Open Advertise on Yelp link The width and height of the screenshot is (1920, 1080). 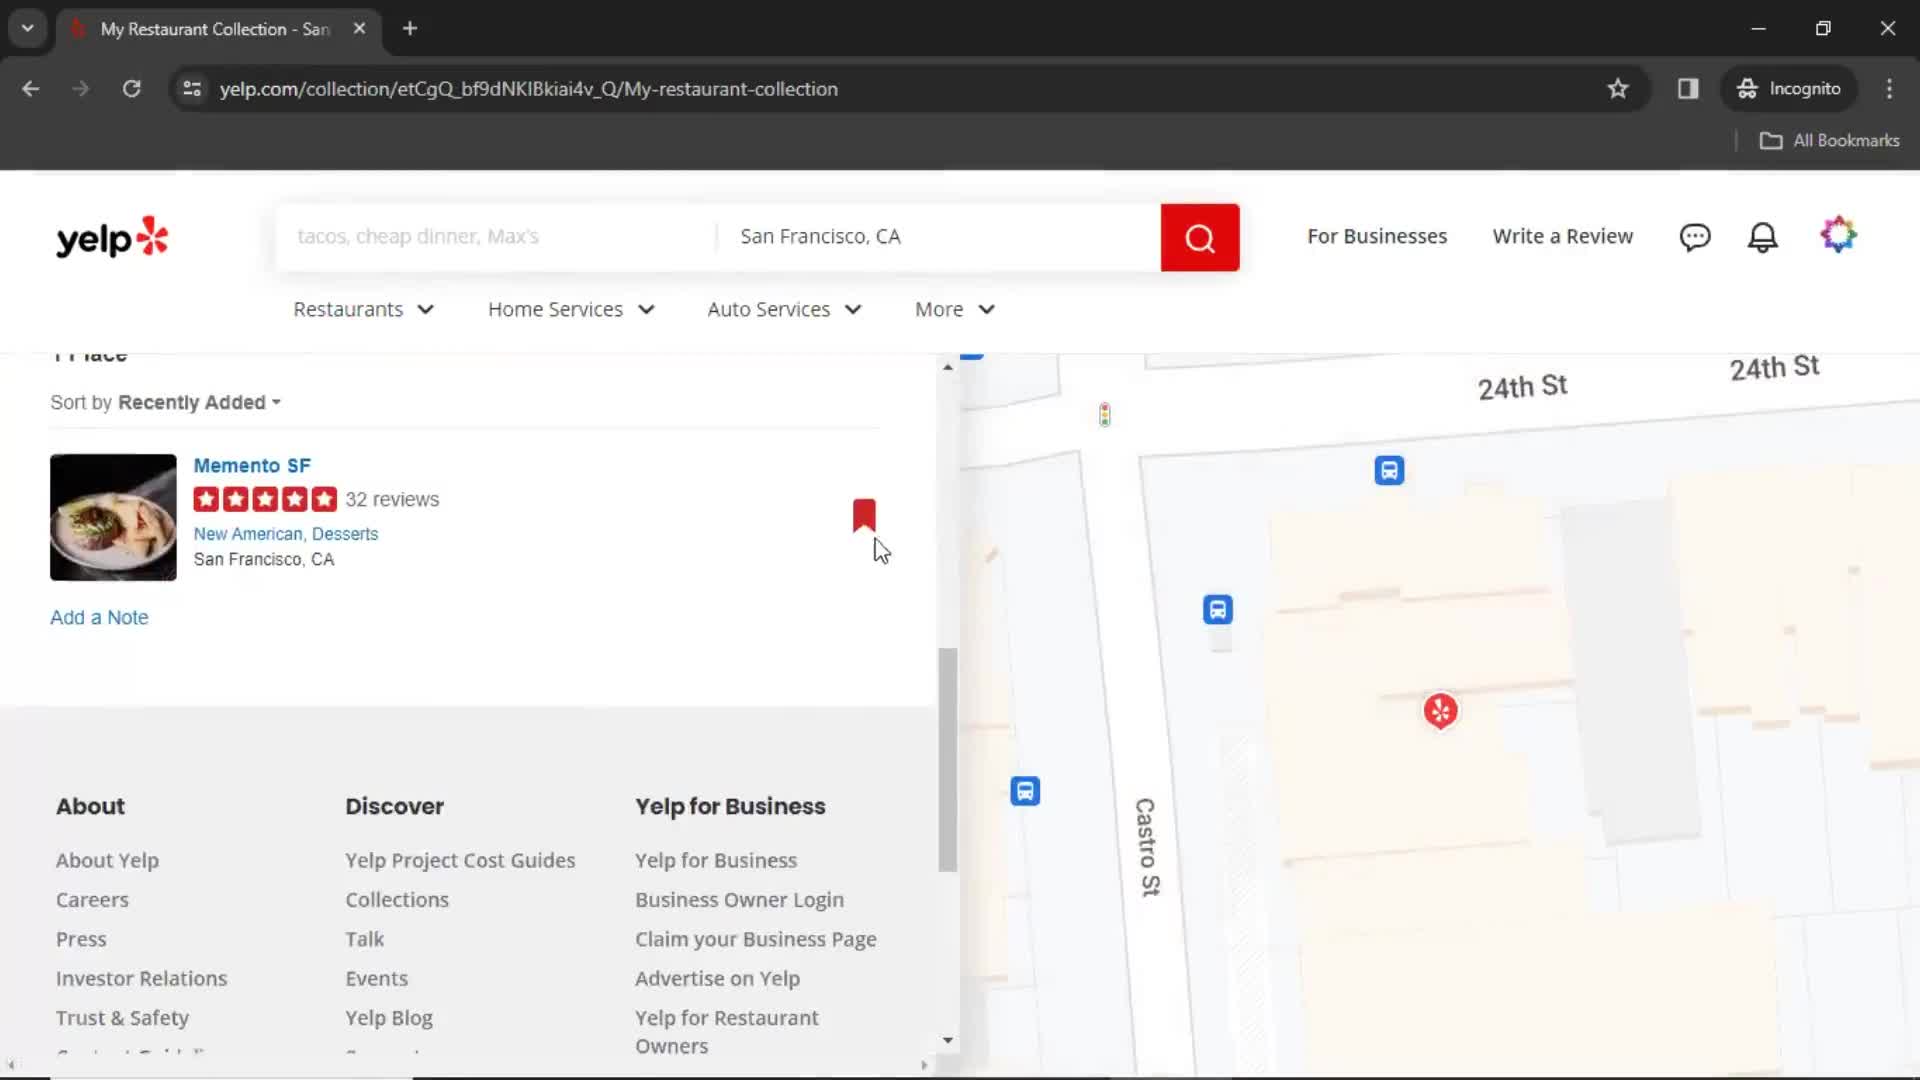pyautogui.click(x=717, y=979)
